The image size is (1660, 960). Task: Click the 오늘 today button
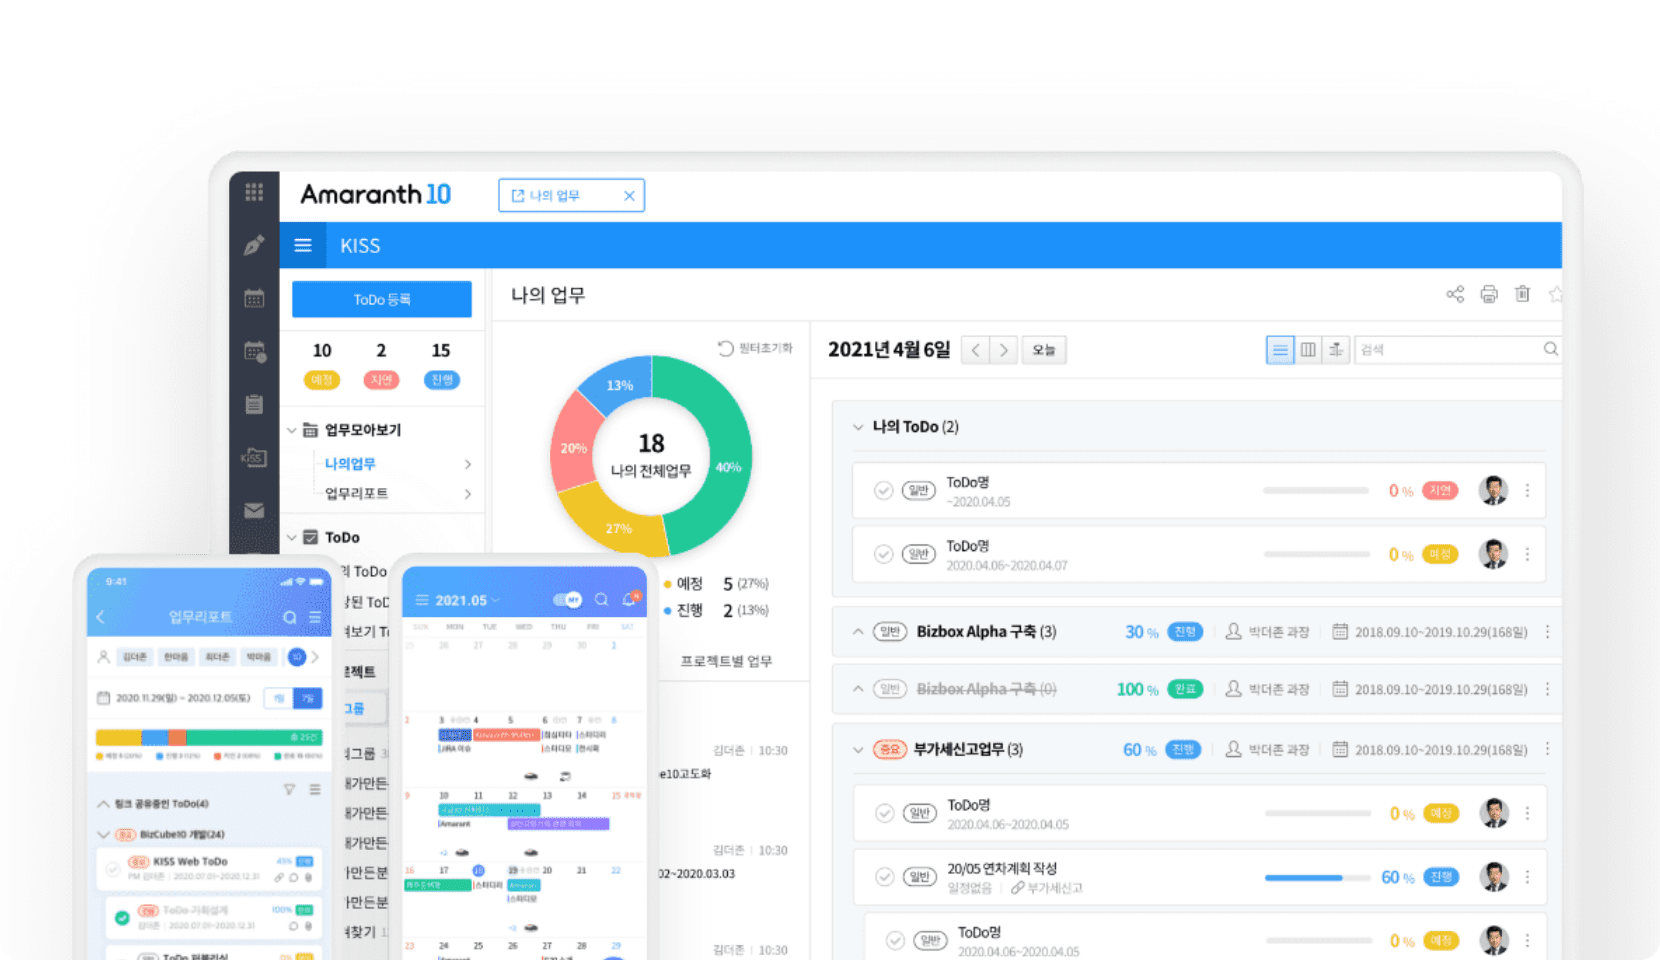coord(1044,350)
